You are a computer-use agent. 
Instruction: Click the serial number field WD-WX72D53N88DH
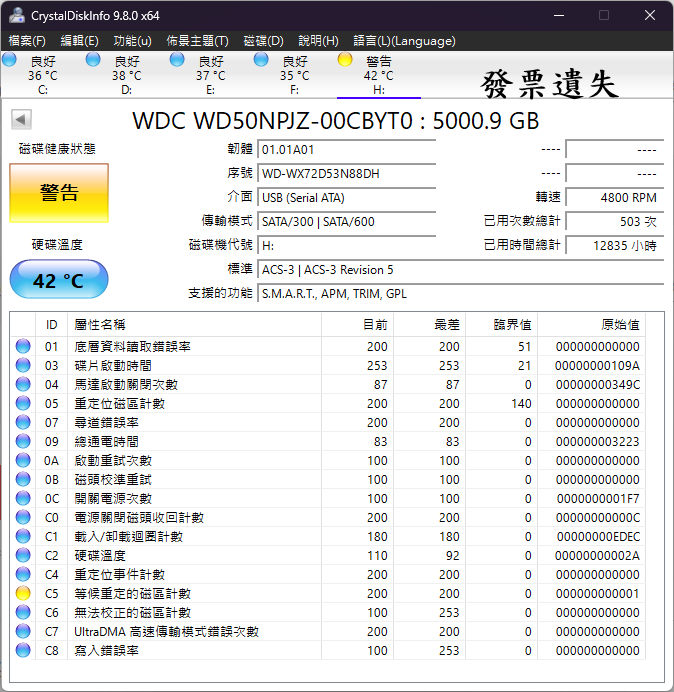tap(346, 173)
